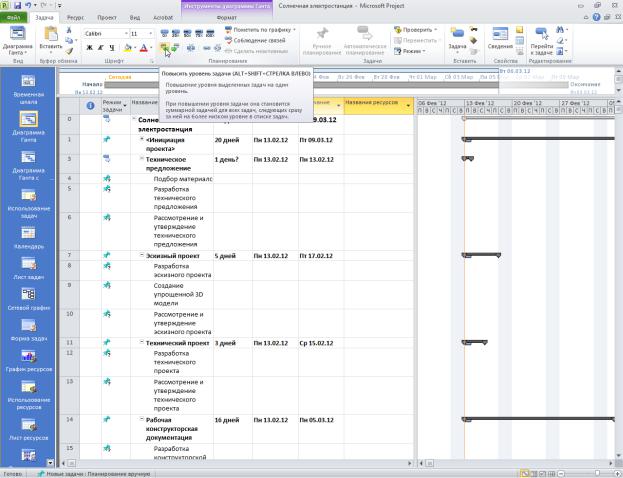Open График ресурсов in the view bar

pos(29,360)
